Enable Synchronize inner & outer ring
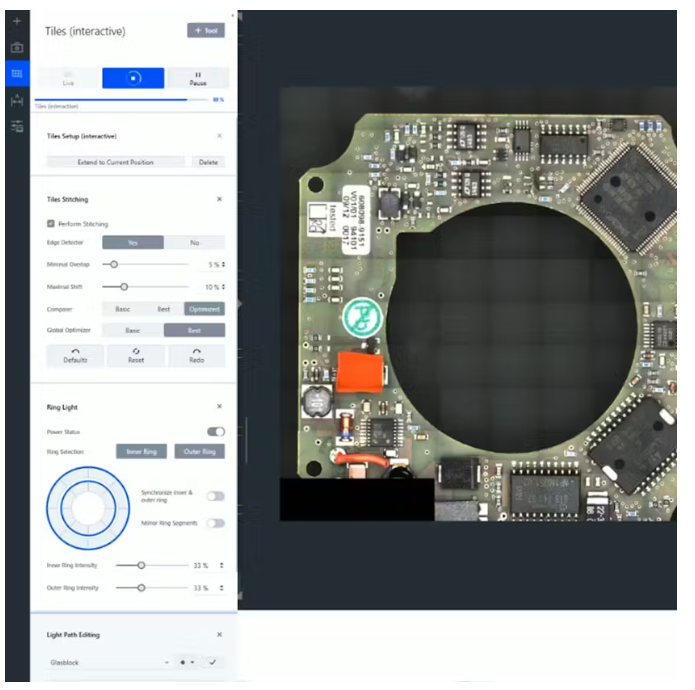The height and width of the screenshot is (690, 695). [x=215, y=496]
